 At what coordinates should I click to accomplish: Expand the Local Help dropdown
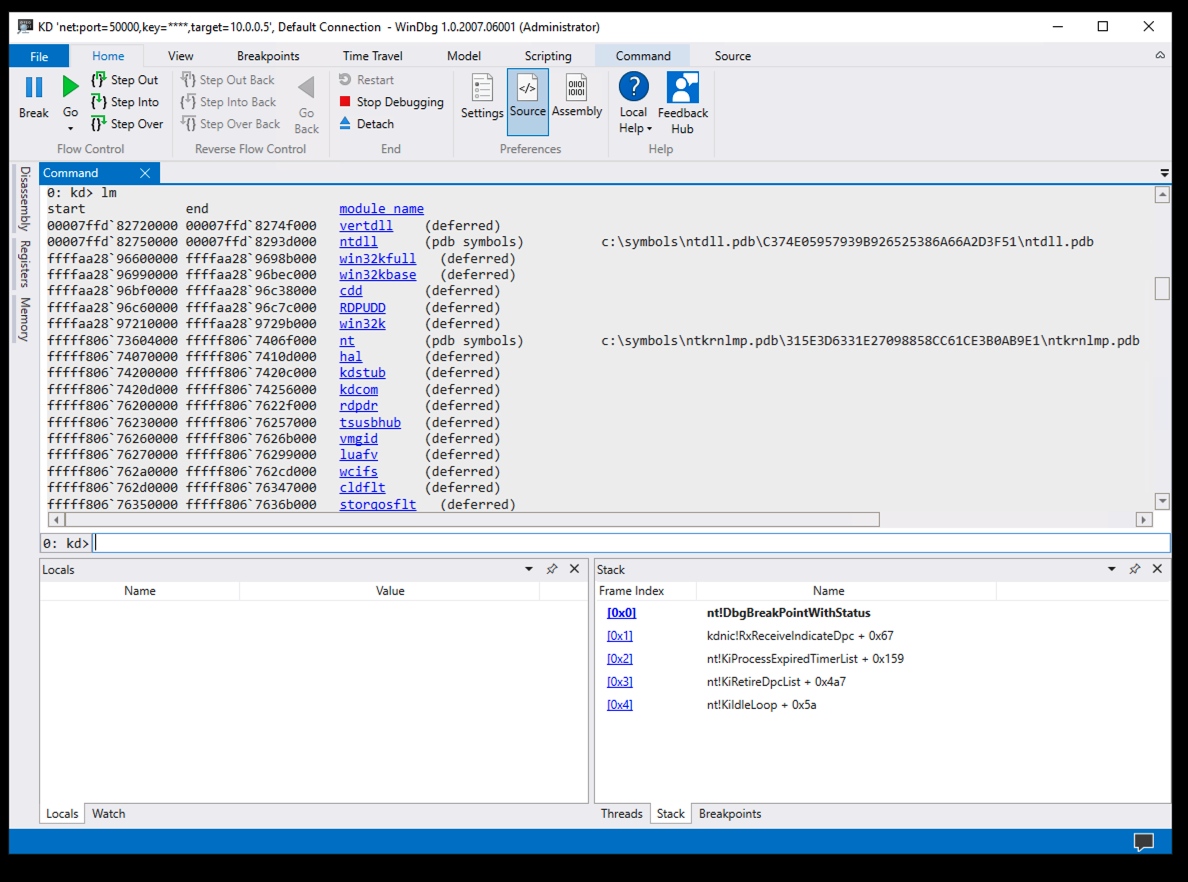(649, 129)
